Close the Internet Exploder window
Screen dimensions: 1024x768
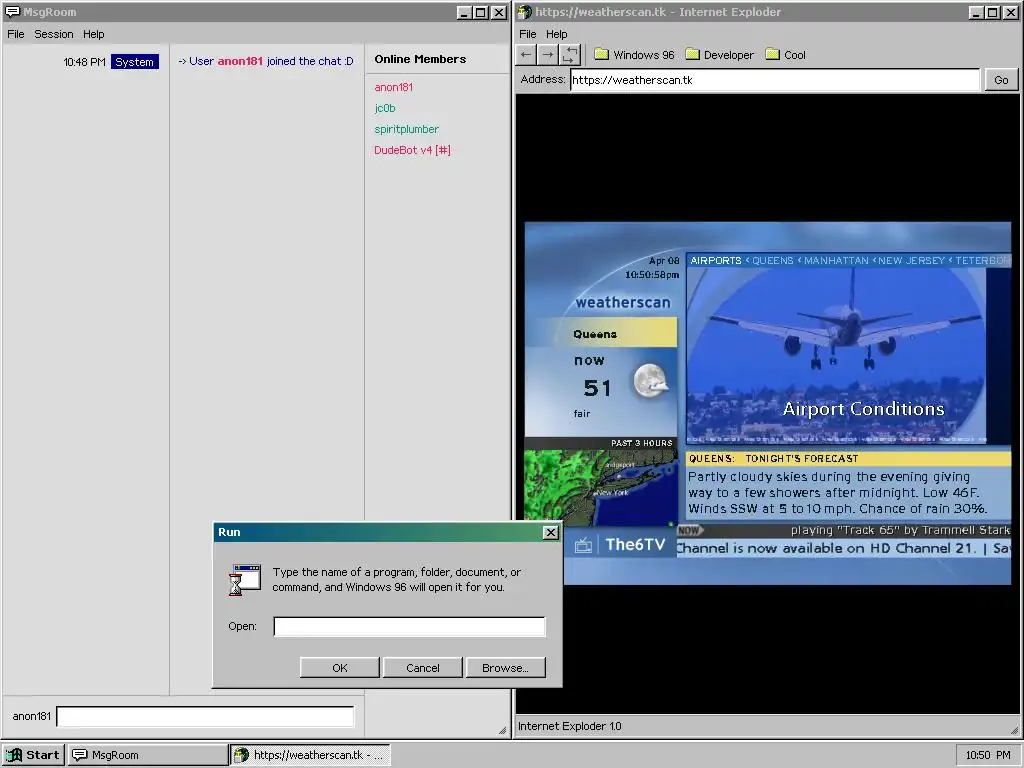(1010, 12)
